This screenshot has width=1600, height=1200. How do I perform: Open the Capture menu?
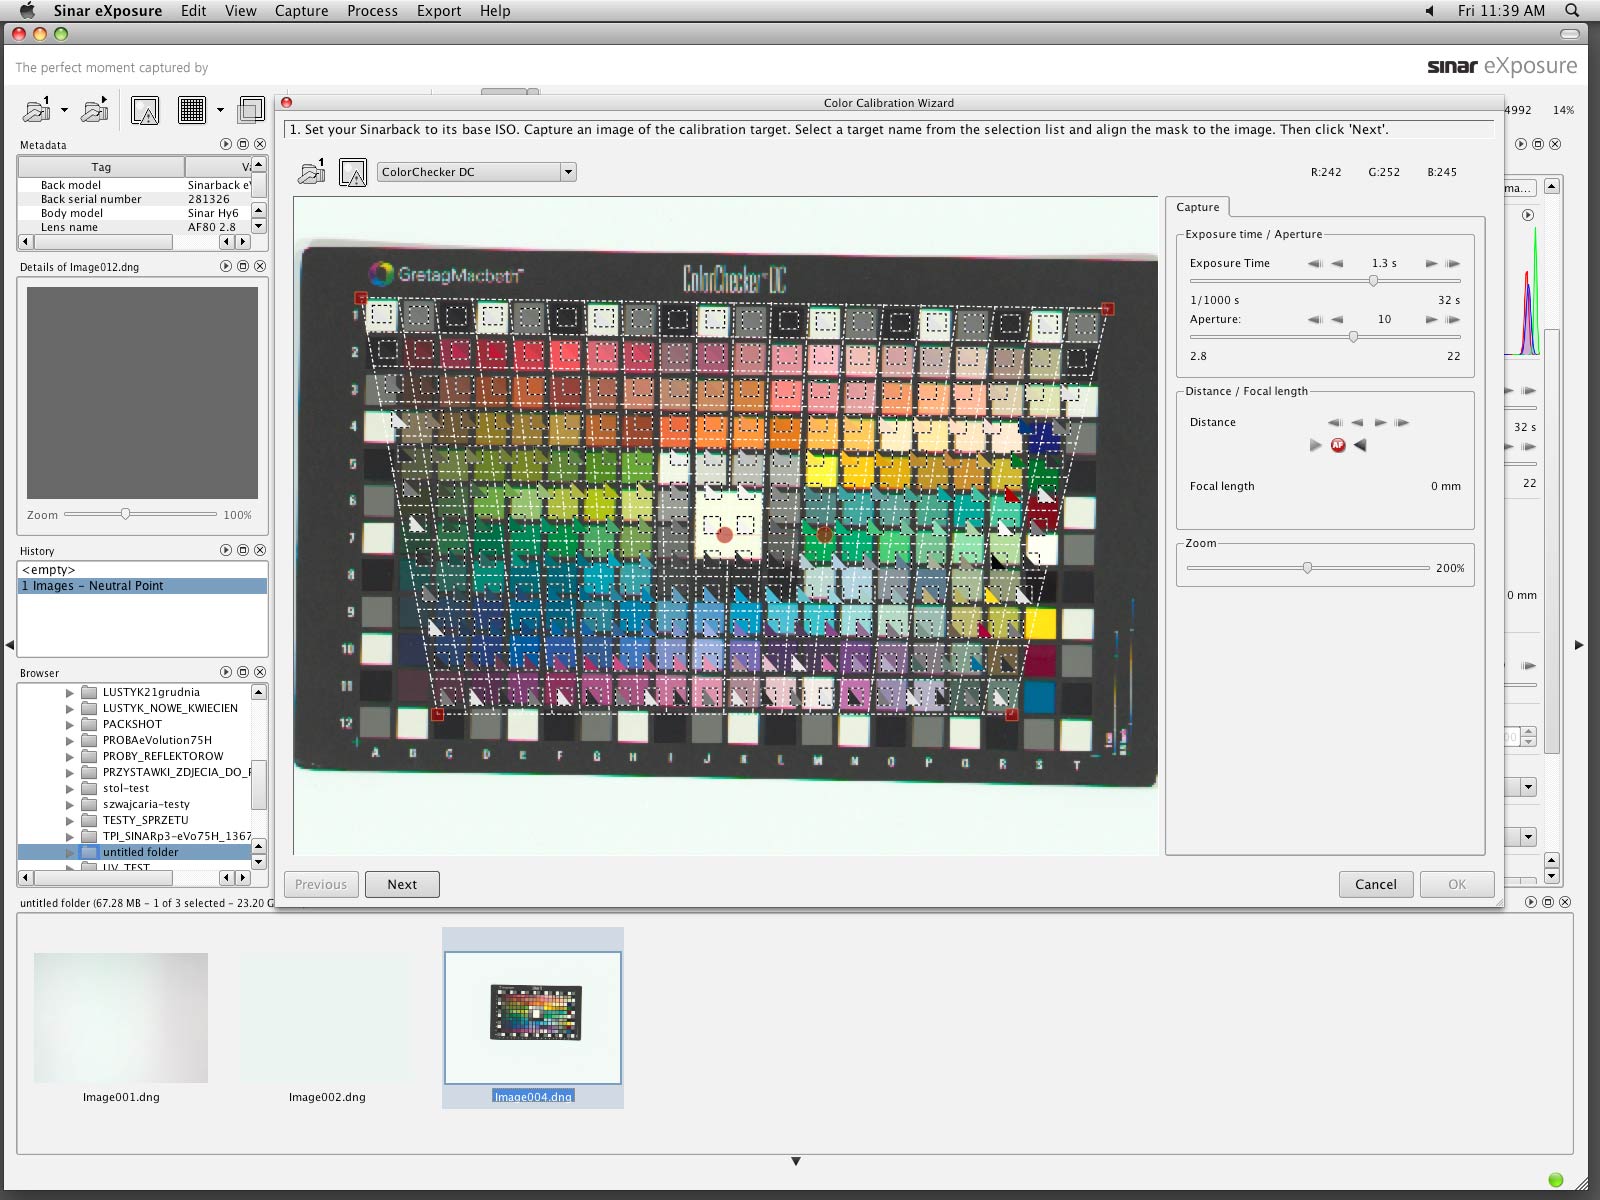[x=302, y=11]
